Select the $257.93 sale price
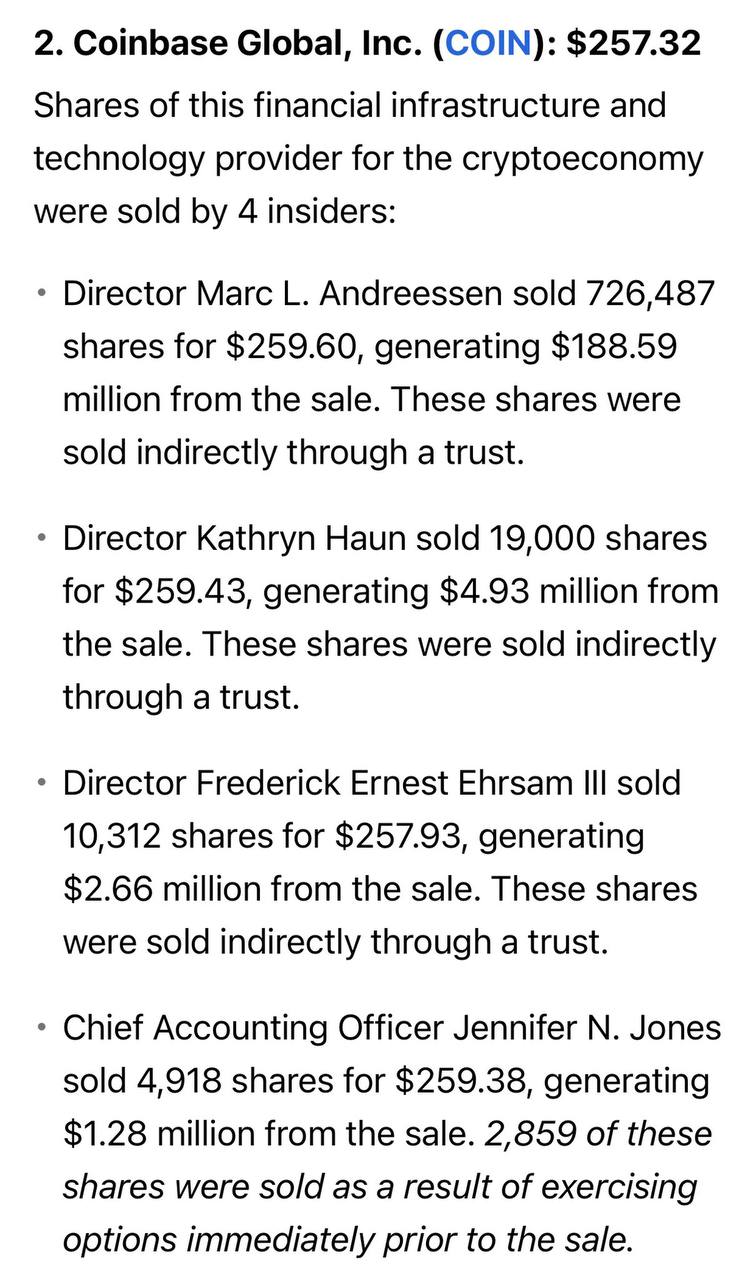The width and height of the screenshot is (756, 1280). click(x=398, y=836)
